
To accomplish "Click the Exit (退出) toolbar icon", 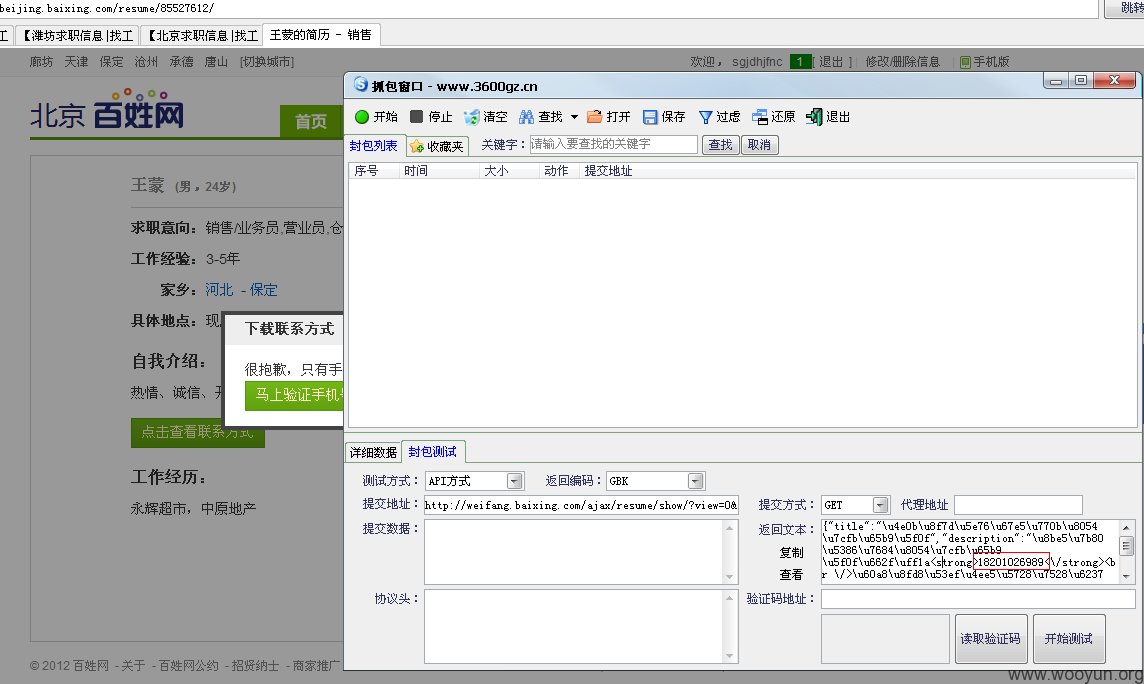I will [814, 117].
